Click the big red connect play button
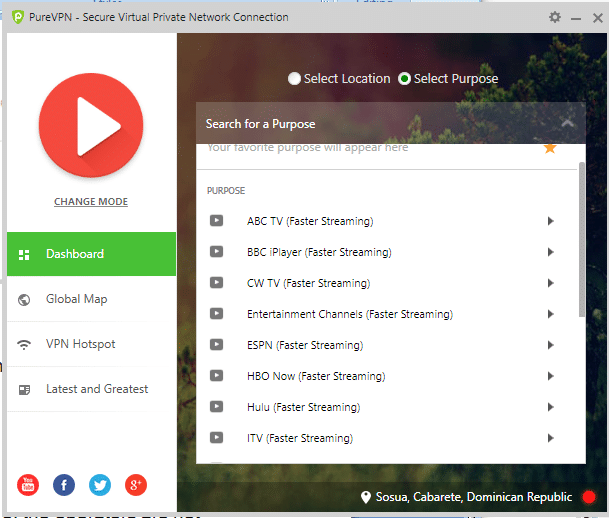609x518 pixels. point(91,125)
